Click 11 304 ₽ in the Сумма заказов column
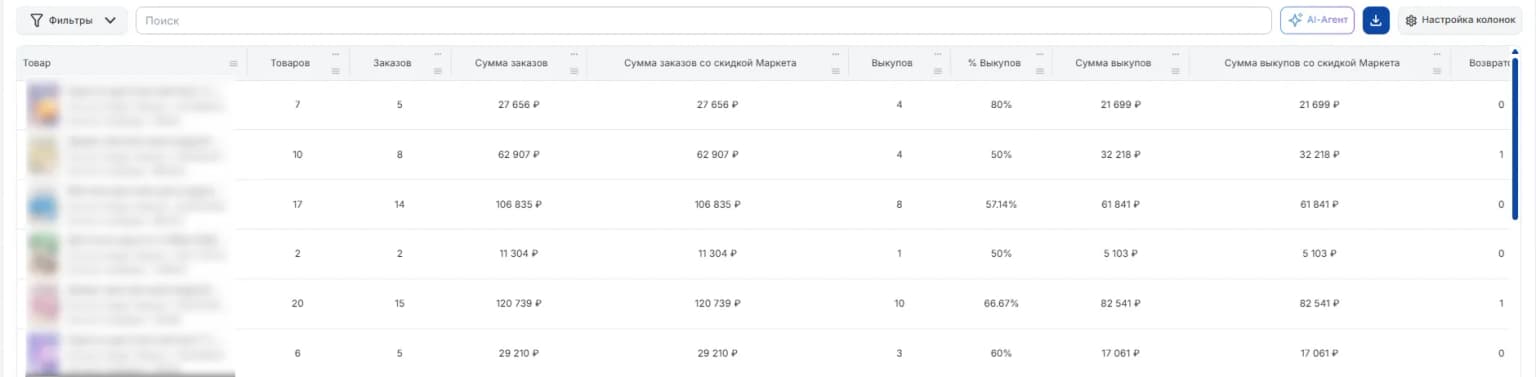The image size is (1536, 377). click(519, 254)
